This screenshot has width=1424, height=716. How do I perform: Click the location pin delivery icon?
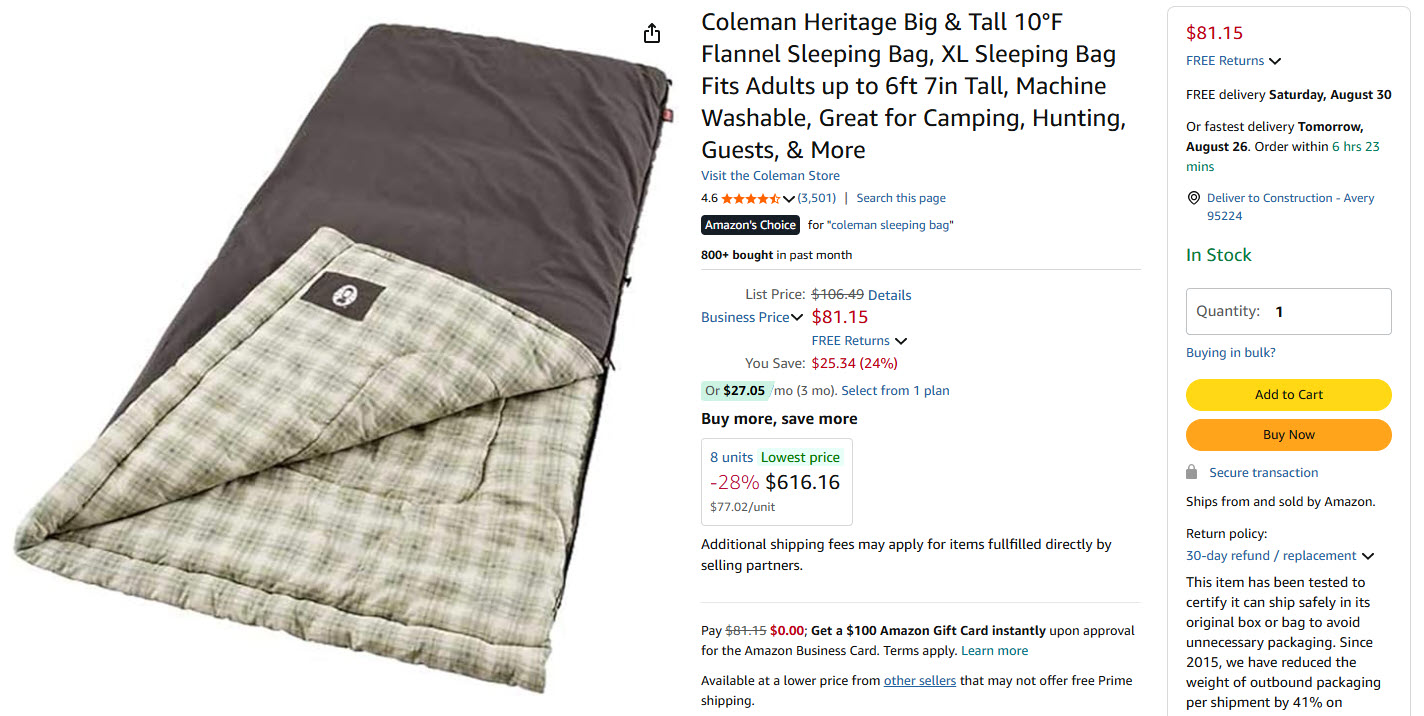(x=1193, y=198)
